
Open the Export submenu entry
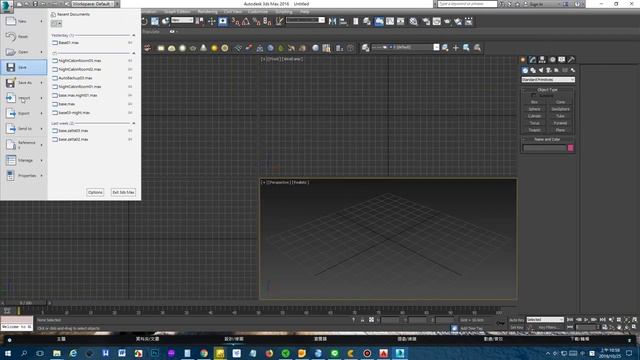(24, 113)
